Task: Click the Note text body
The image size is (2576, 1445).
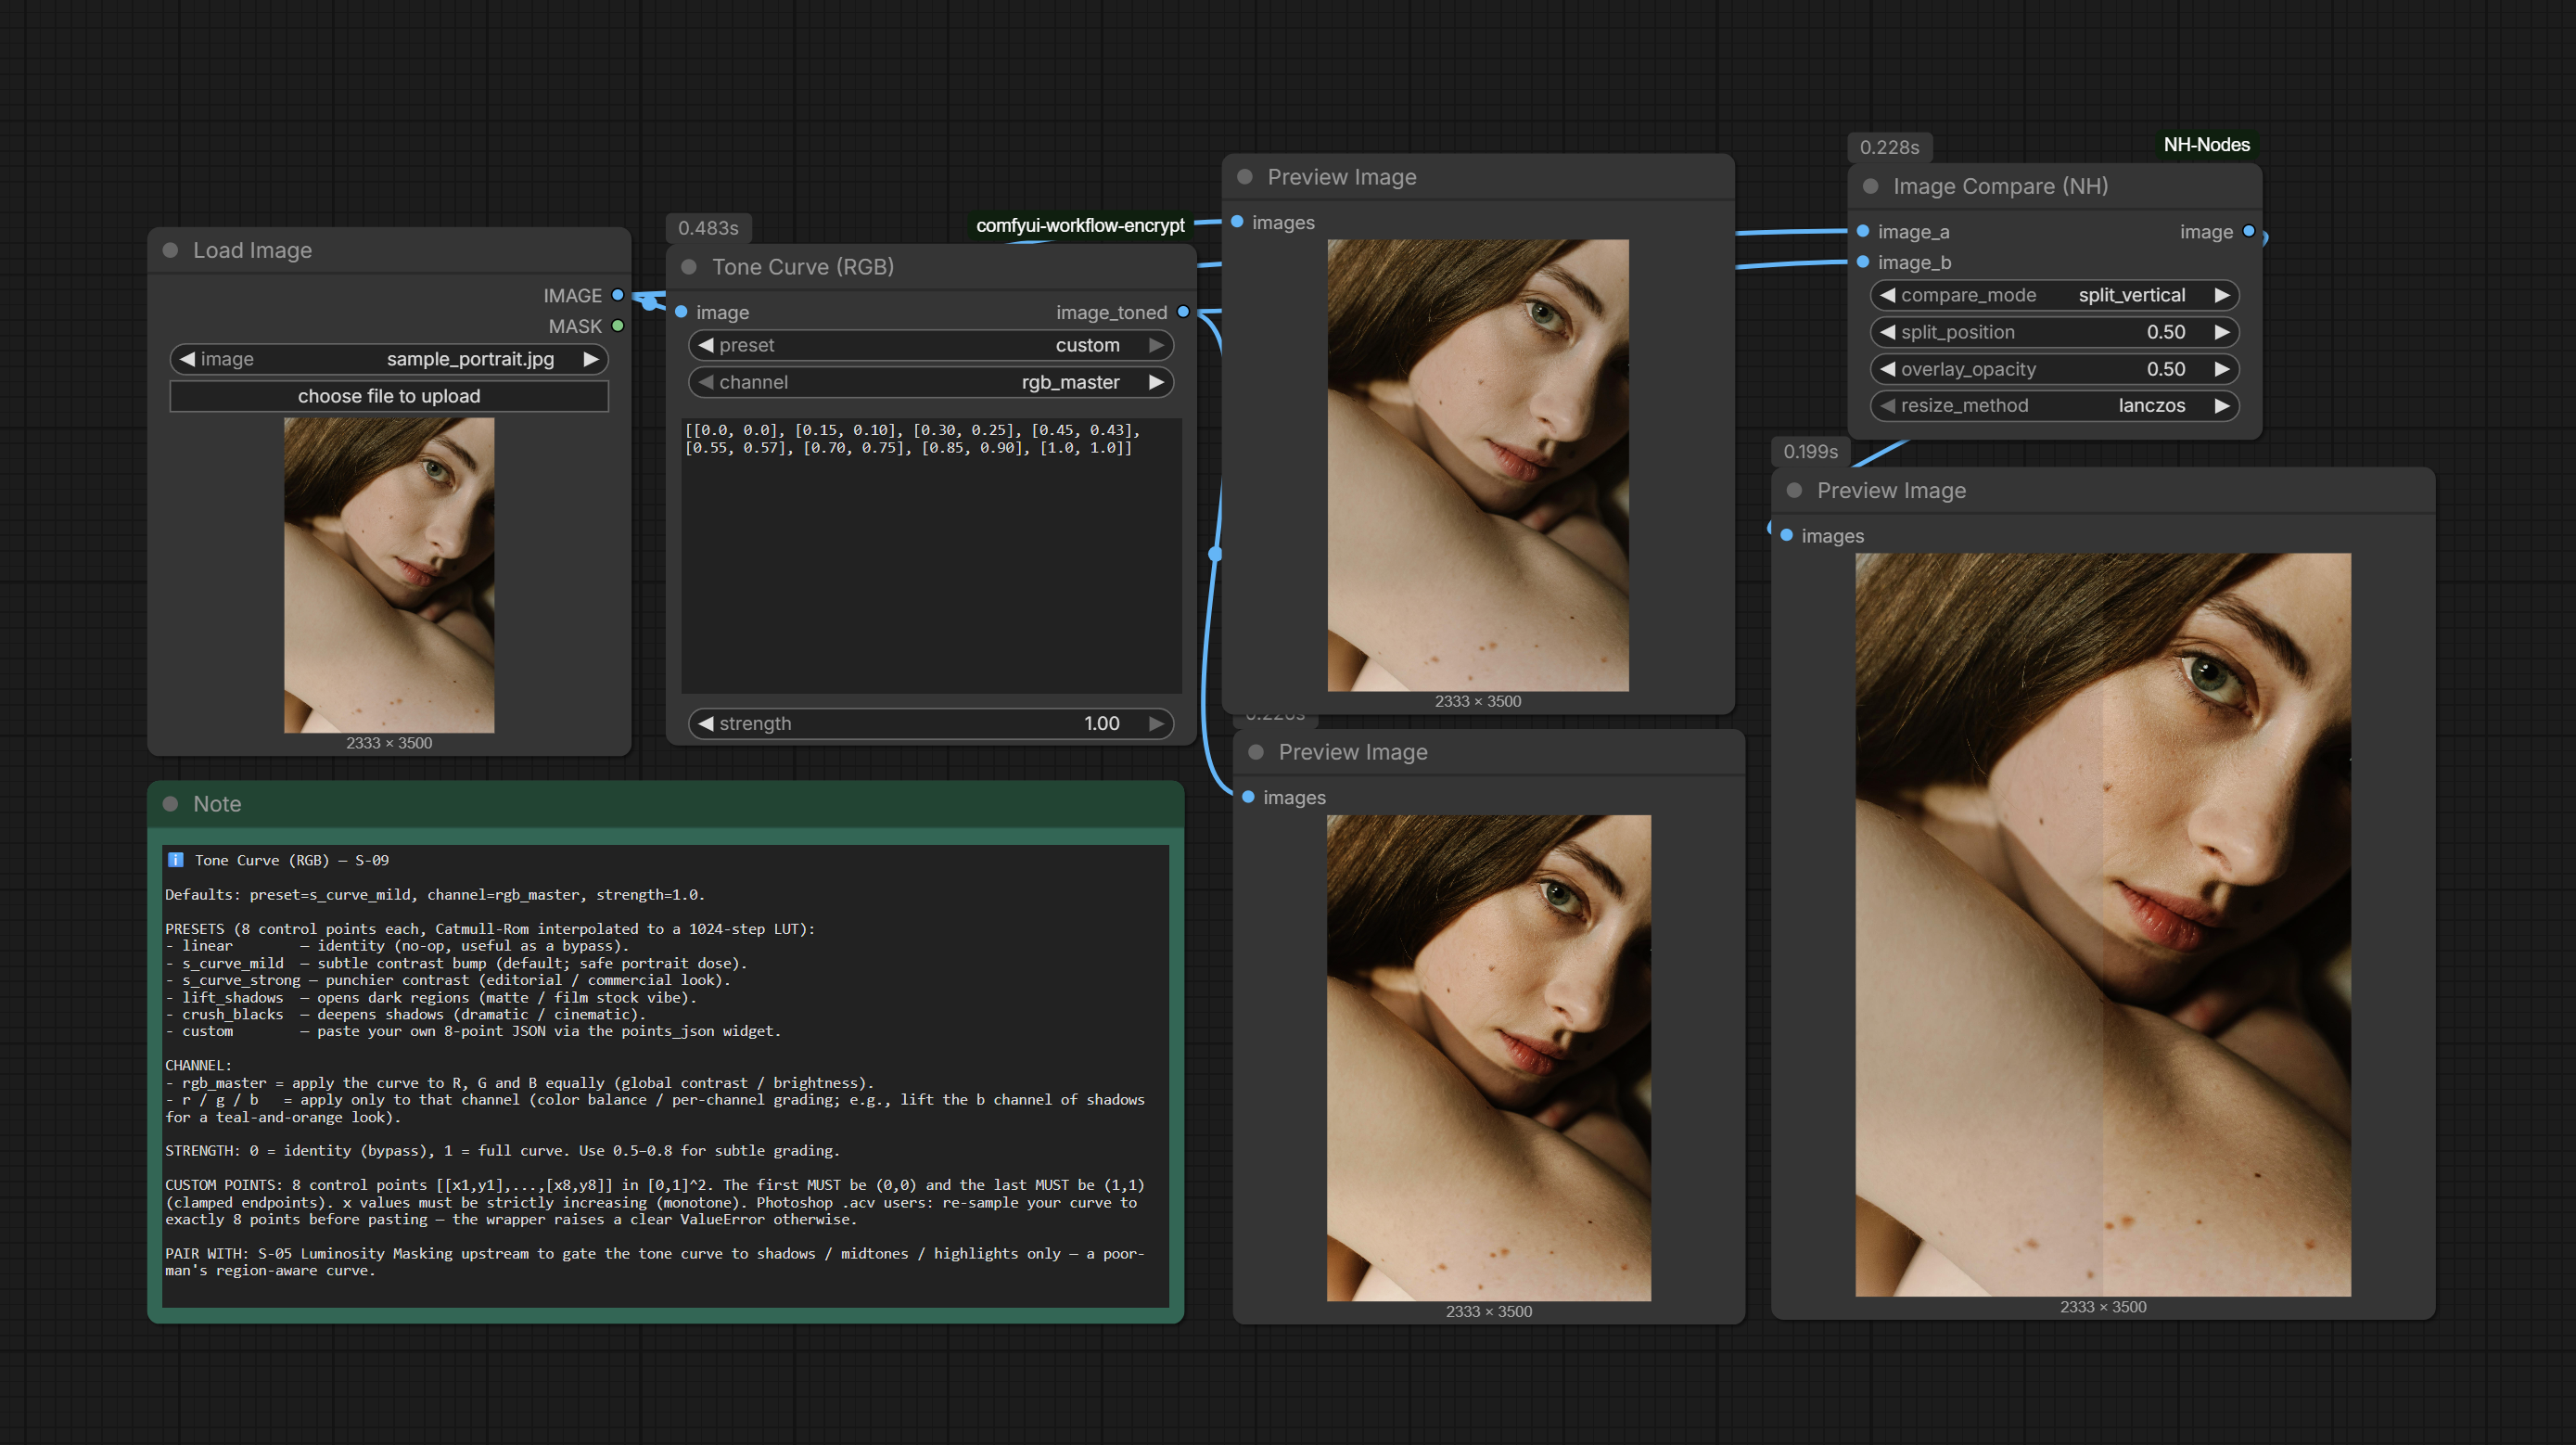Action: [x=665, y=1075]
